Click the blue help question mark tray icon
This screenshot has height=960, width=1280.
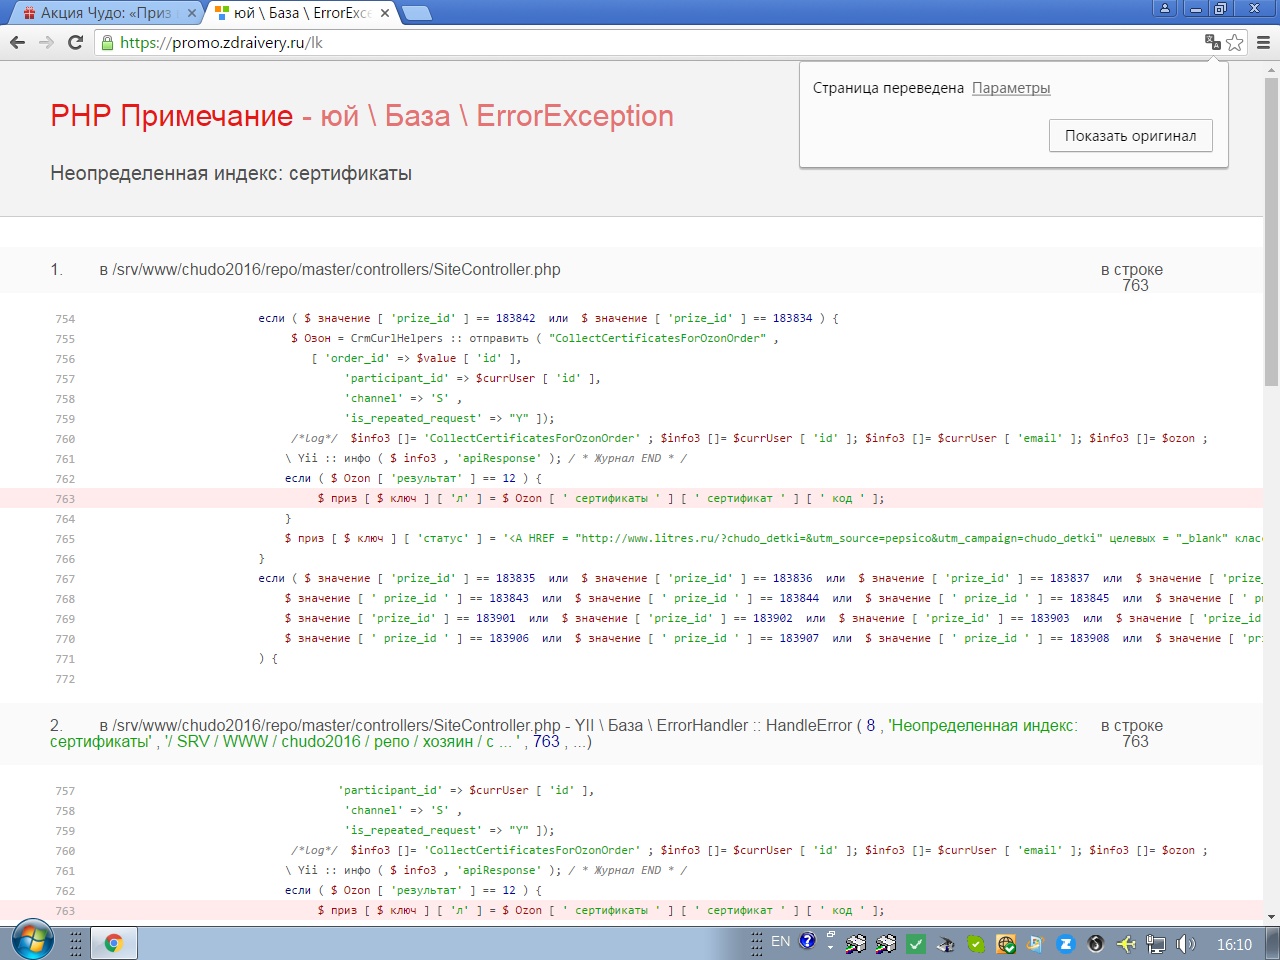[x=807, y=942]
